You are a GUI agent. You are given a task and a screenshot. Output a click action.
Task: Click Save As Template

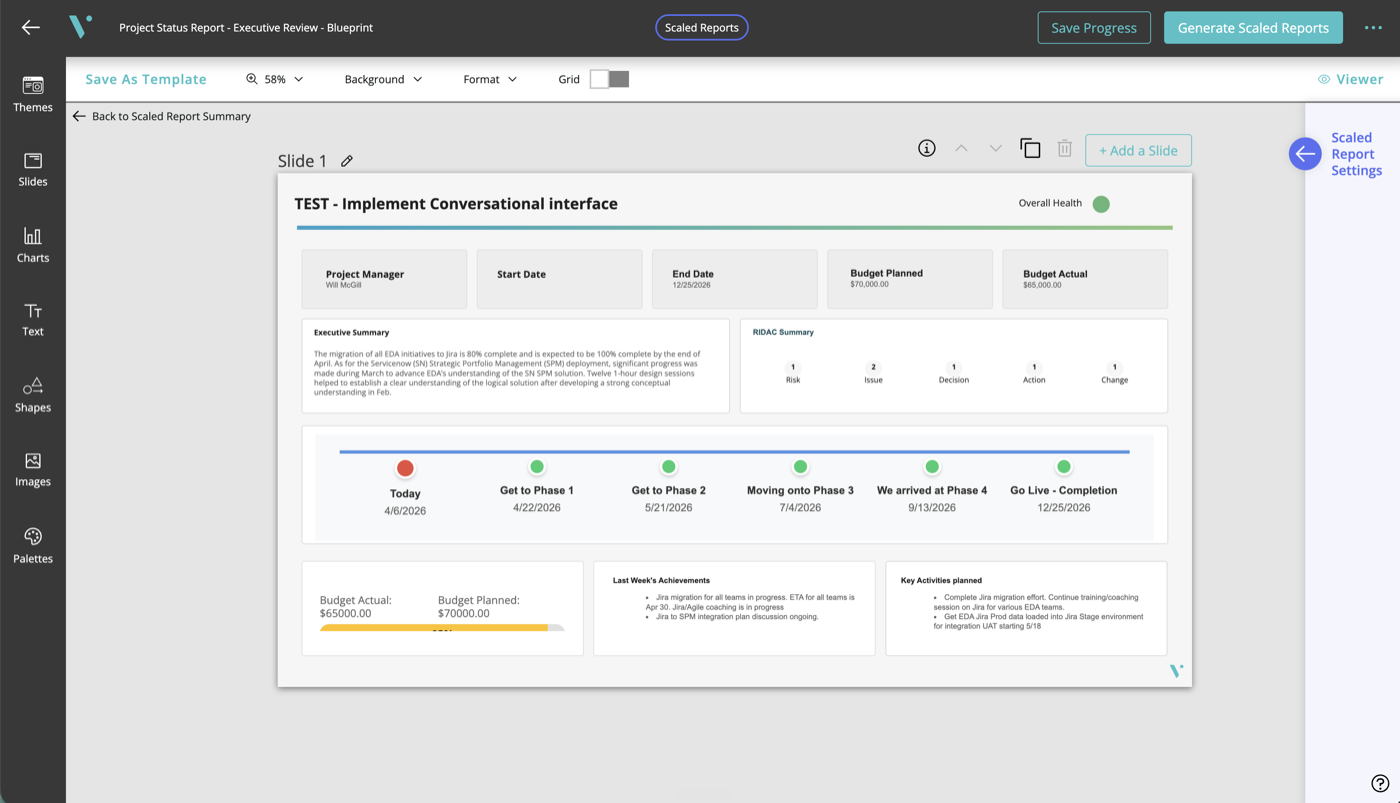(146, 79)
